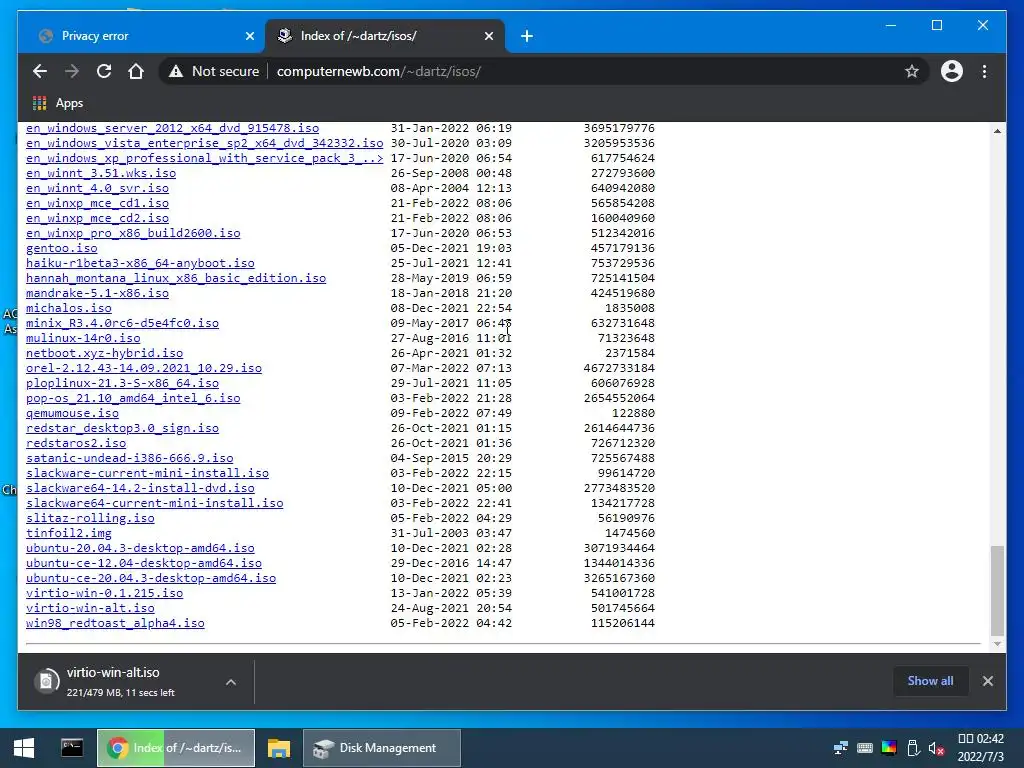Click the USB safely remove tray icon
Screen dimensions: 1024x768
click(913, 748)
